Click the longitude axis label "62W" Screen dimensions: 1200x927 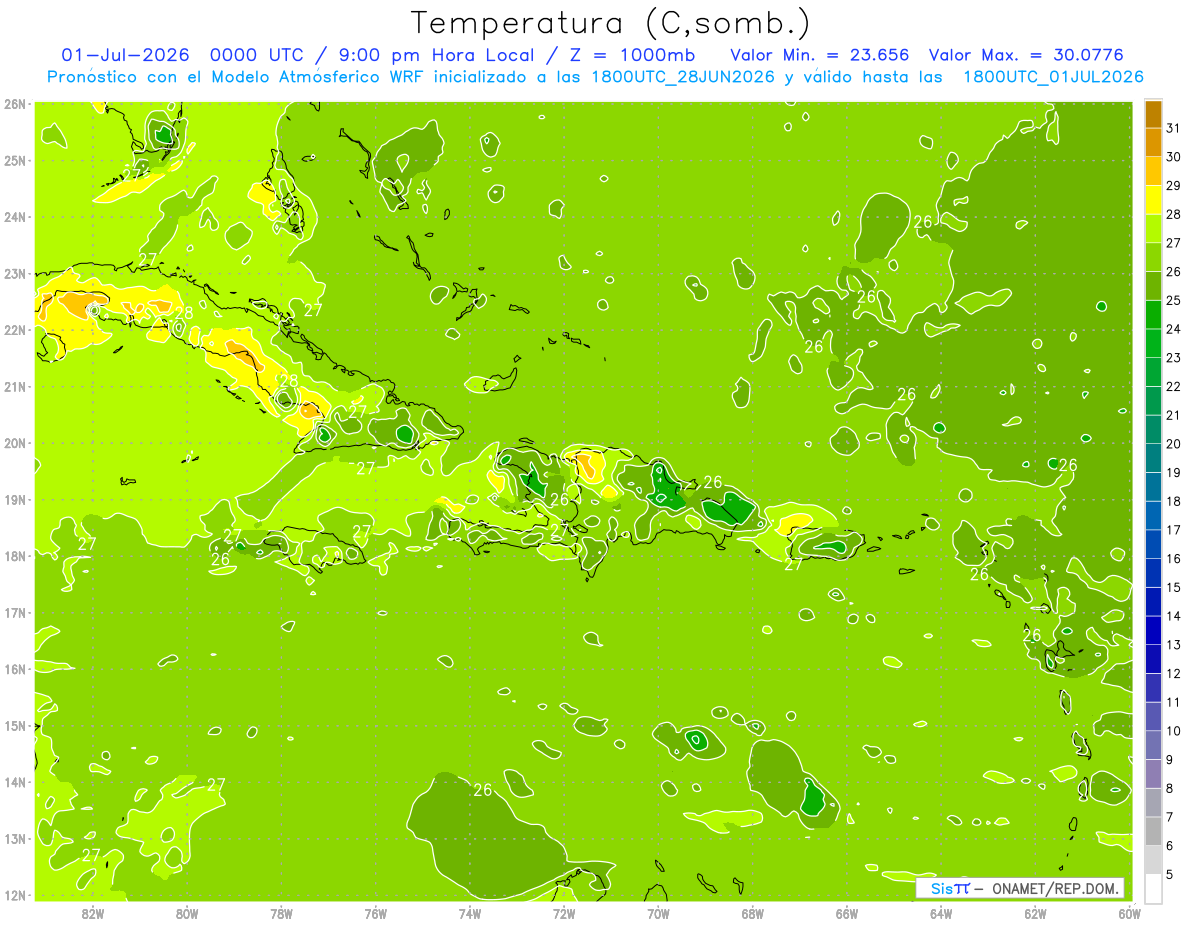click(x=1035, y=912)
